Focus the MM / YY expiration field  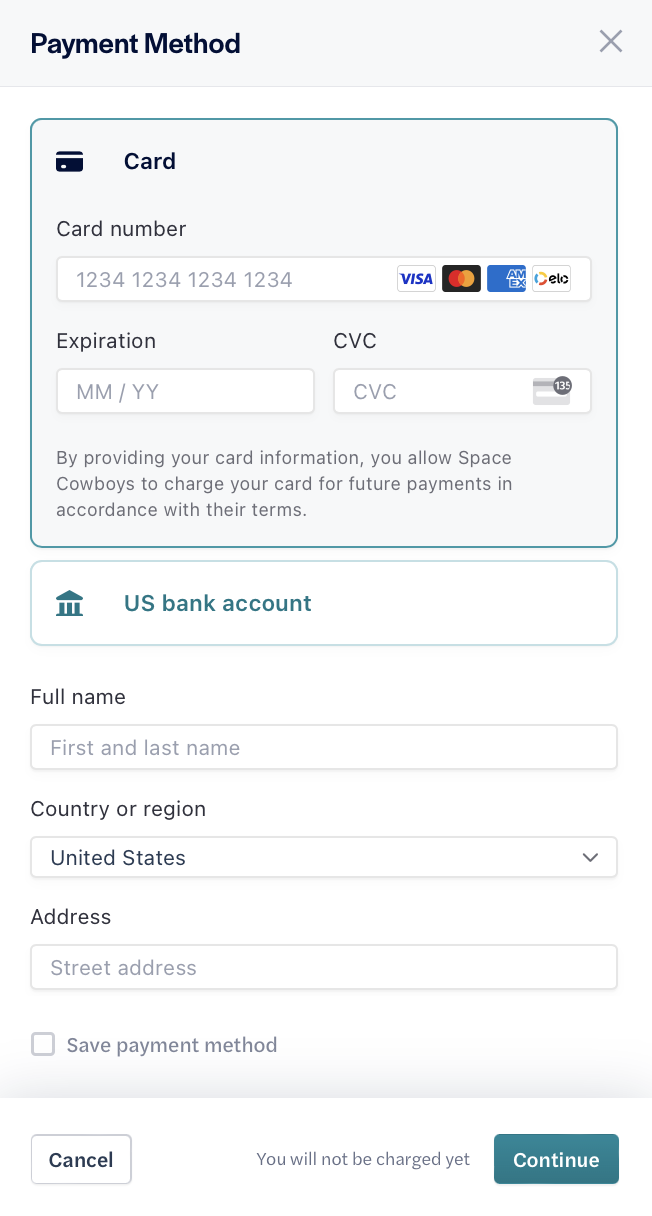coord(185,391)
